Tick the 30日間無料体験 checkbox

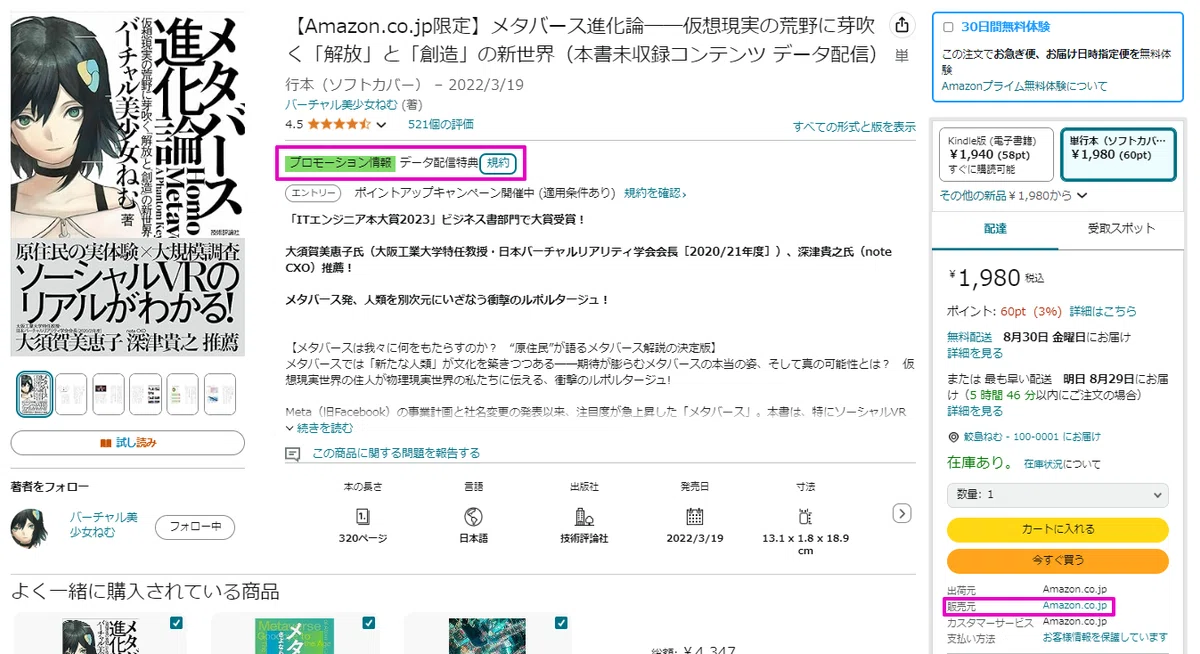(x=948, y=27)
